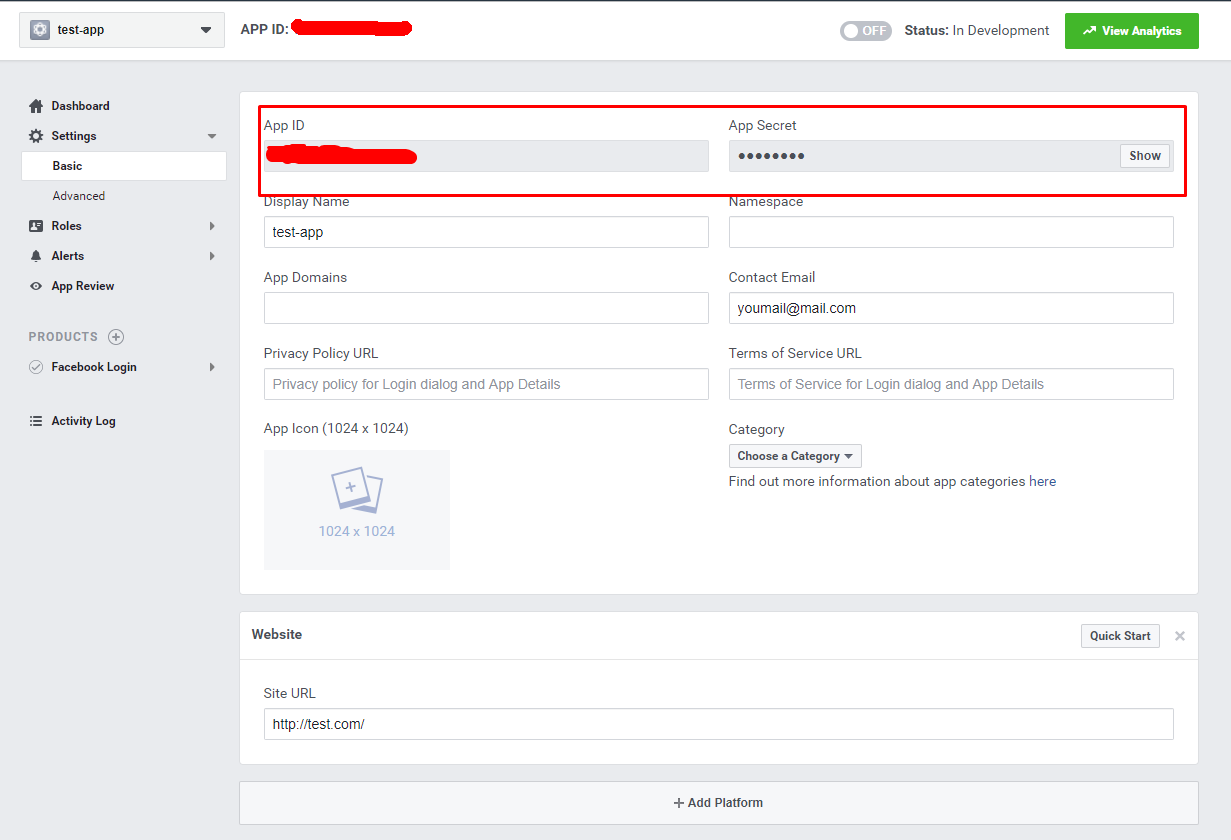
Task: Click the Settings gear icon in sidebar
Action: tap(36, 136)
